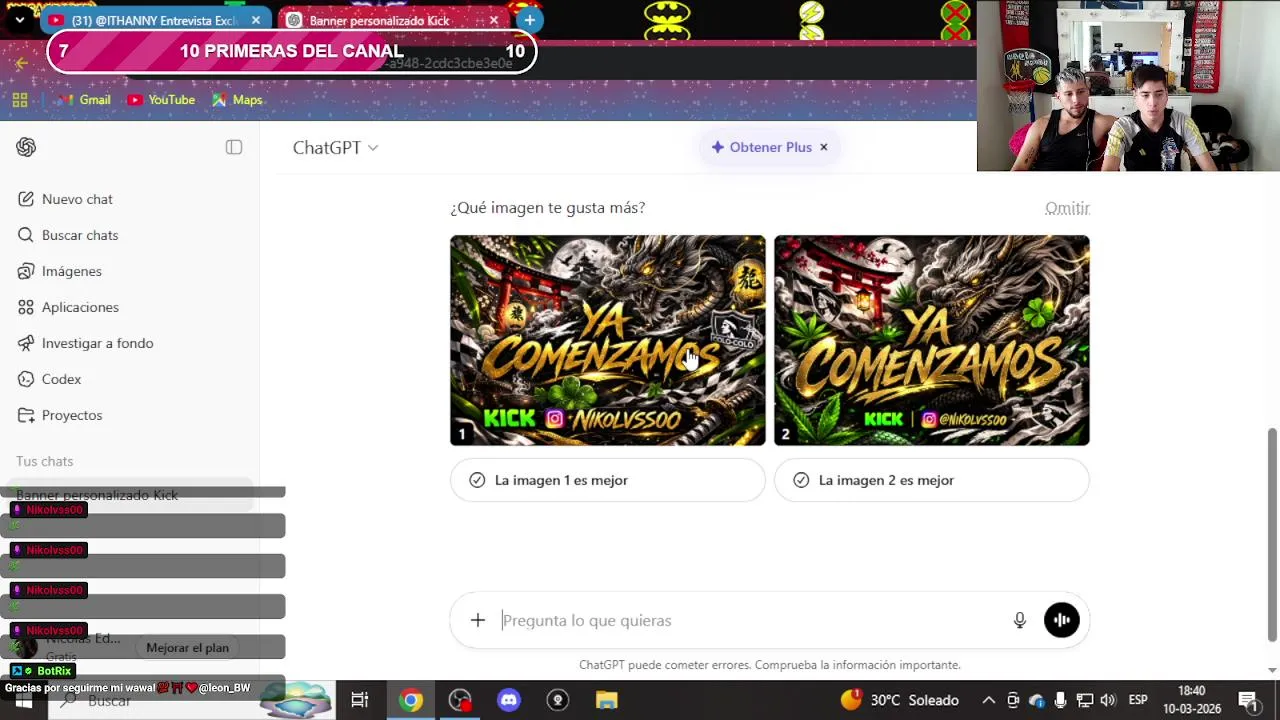Click the page vertical scrollbar thumb

[x=1272, y=535]
